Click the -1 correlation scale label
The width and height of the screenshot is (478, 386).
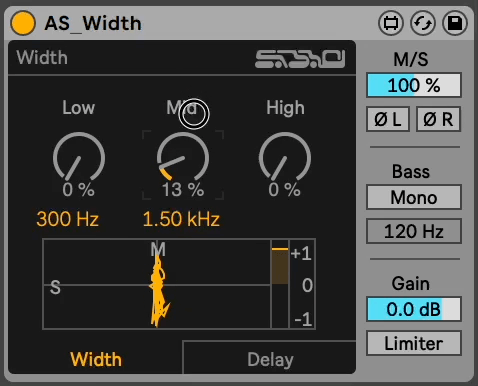click(x=303, y=319)
